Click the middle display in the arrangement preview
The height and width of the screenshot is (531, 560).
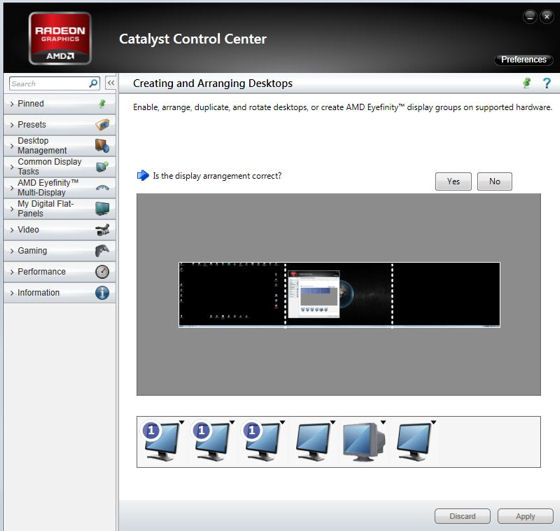339,294
